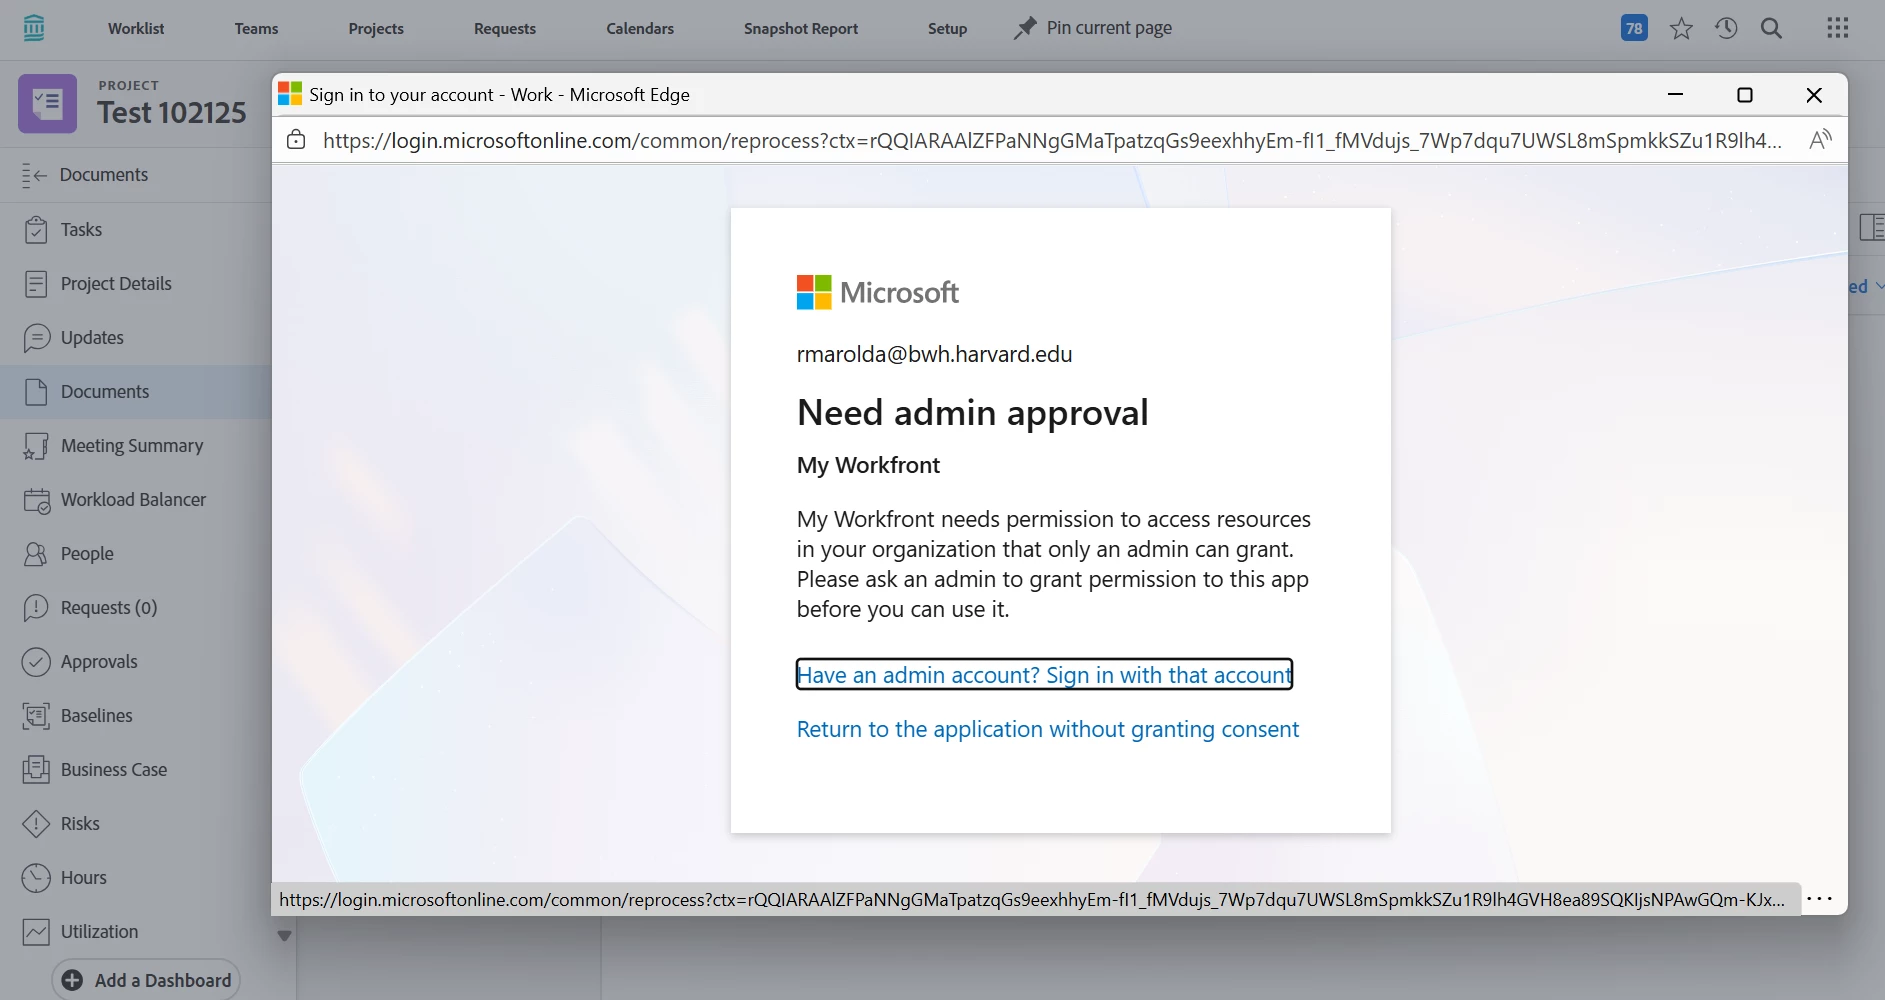This screenshot has height=1000, width=1885.
Task: Click the sidebar scroll down arrow
Action: [284, 936]
